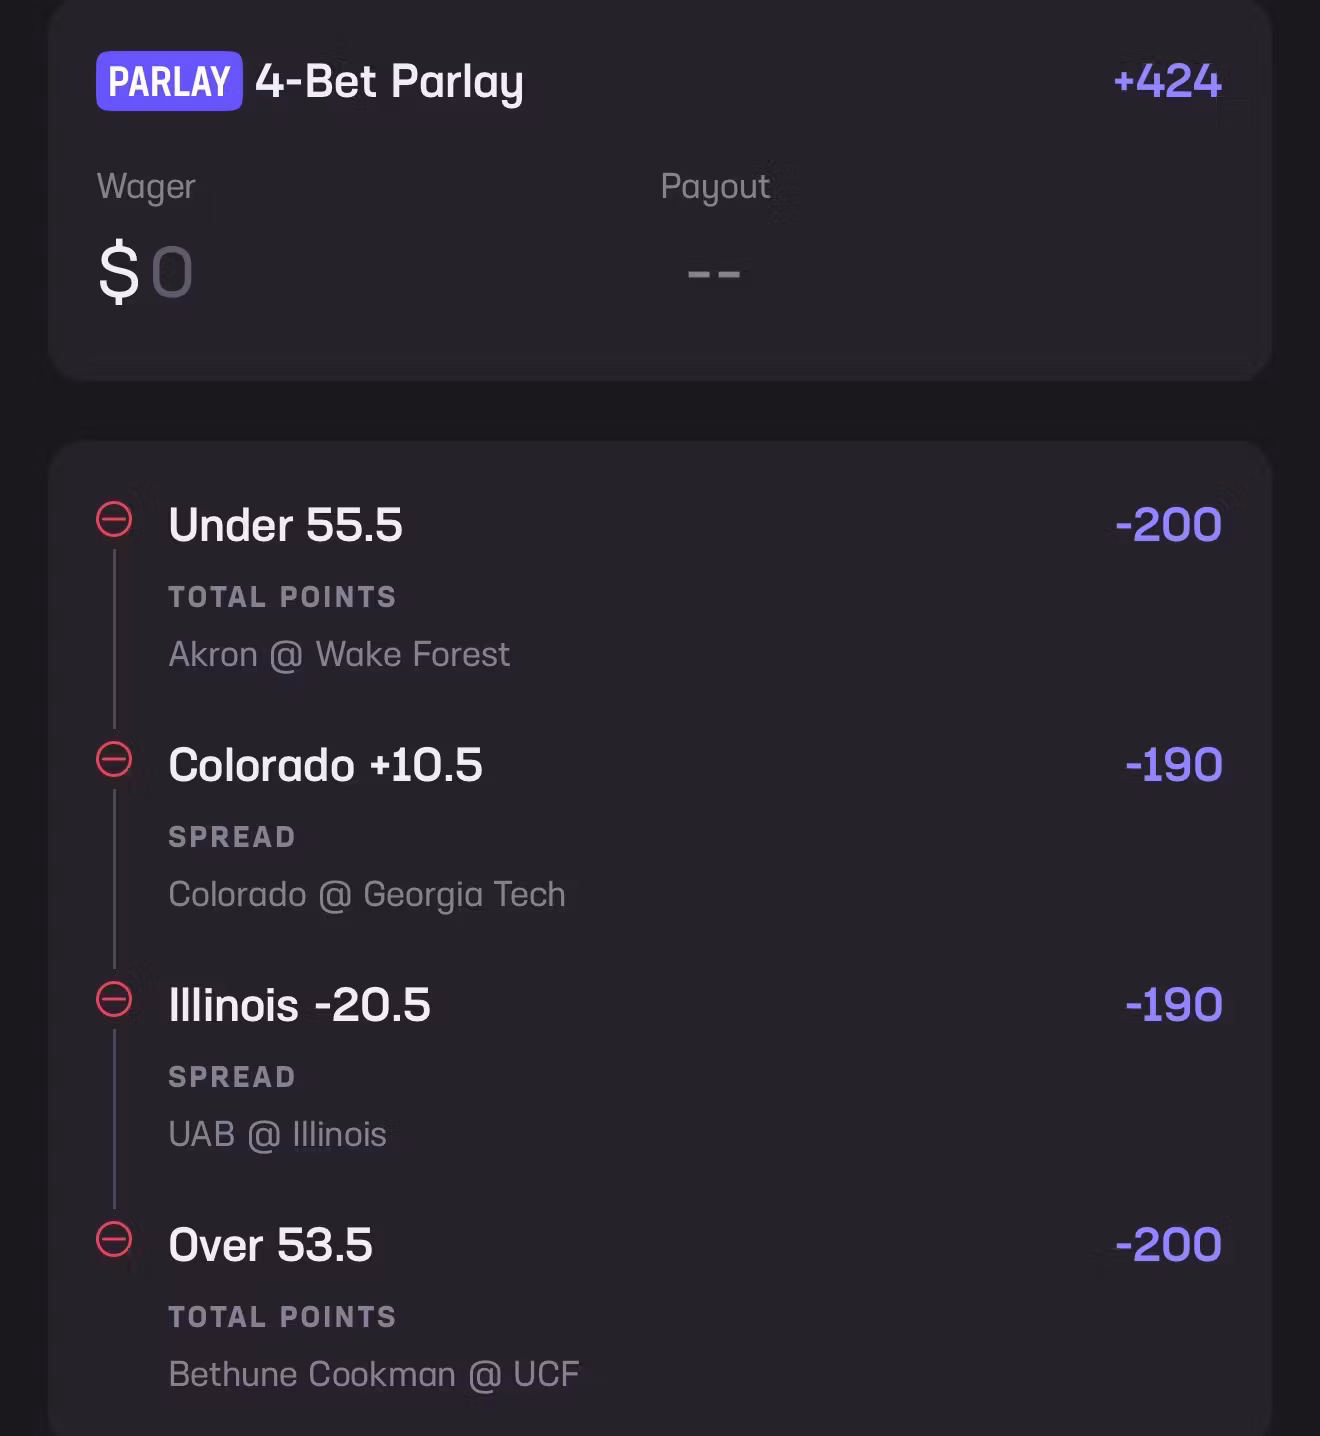Screen dimensions: 1320x1436
Task: Tap the Under 55.5 selection title
Action: 285,525
